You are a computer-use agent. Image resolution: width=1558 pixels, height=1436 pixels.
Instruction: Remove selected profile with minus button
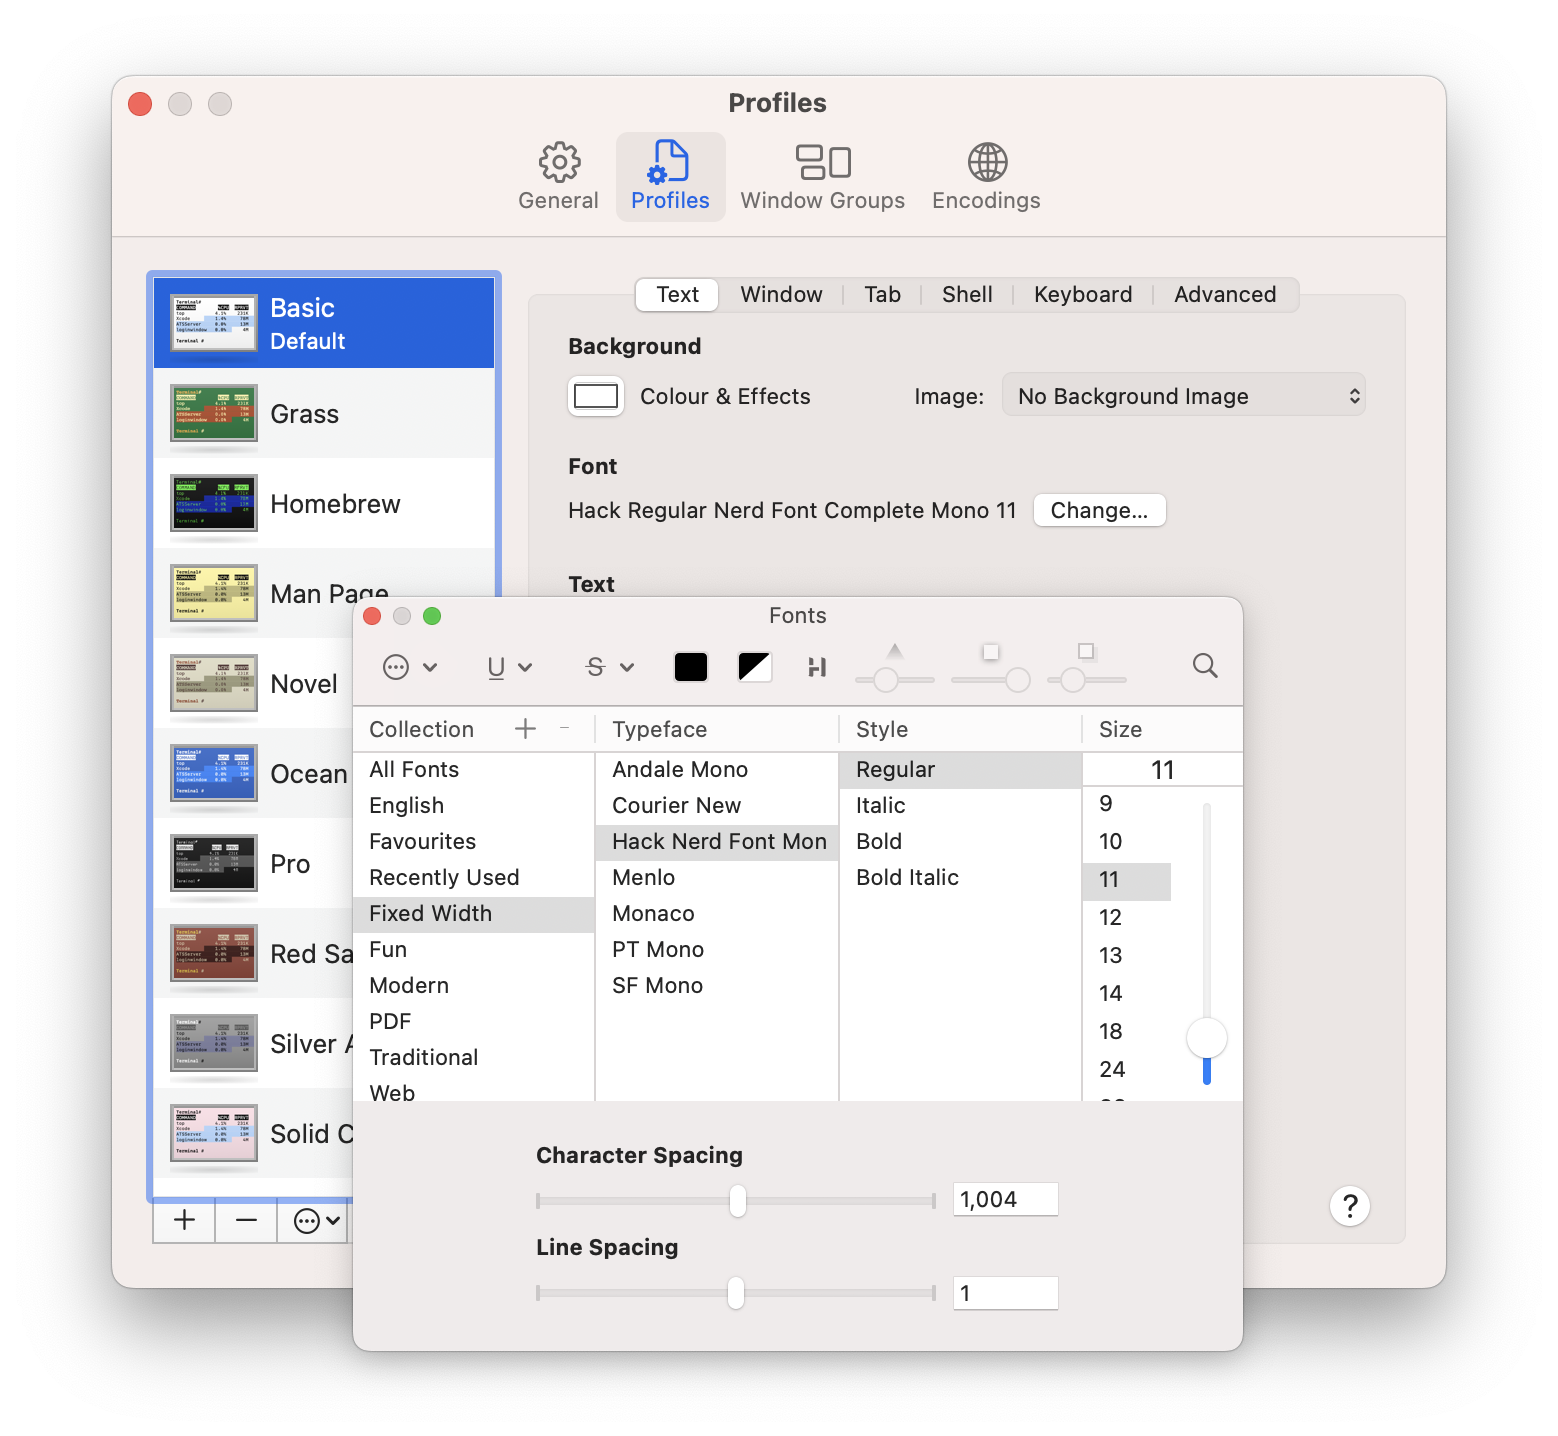[x=246, y=1221]
